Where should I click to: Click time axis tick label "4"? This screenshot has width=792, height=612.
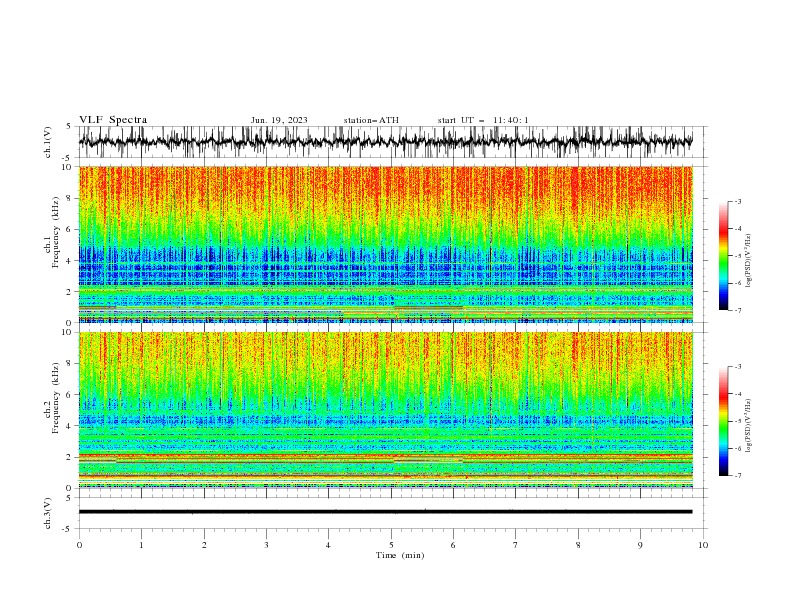[x=328, y=545]
